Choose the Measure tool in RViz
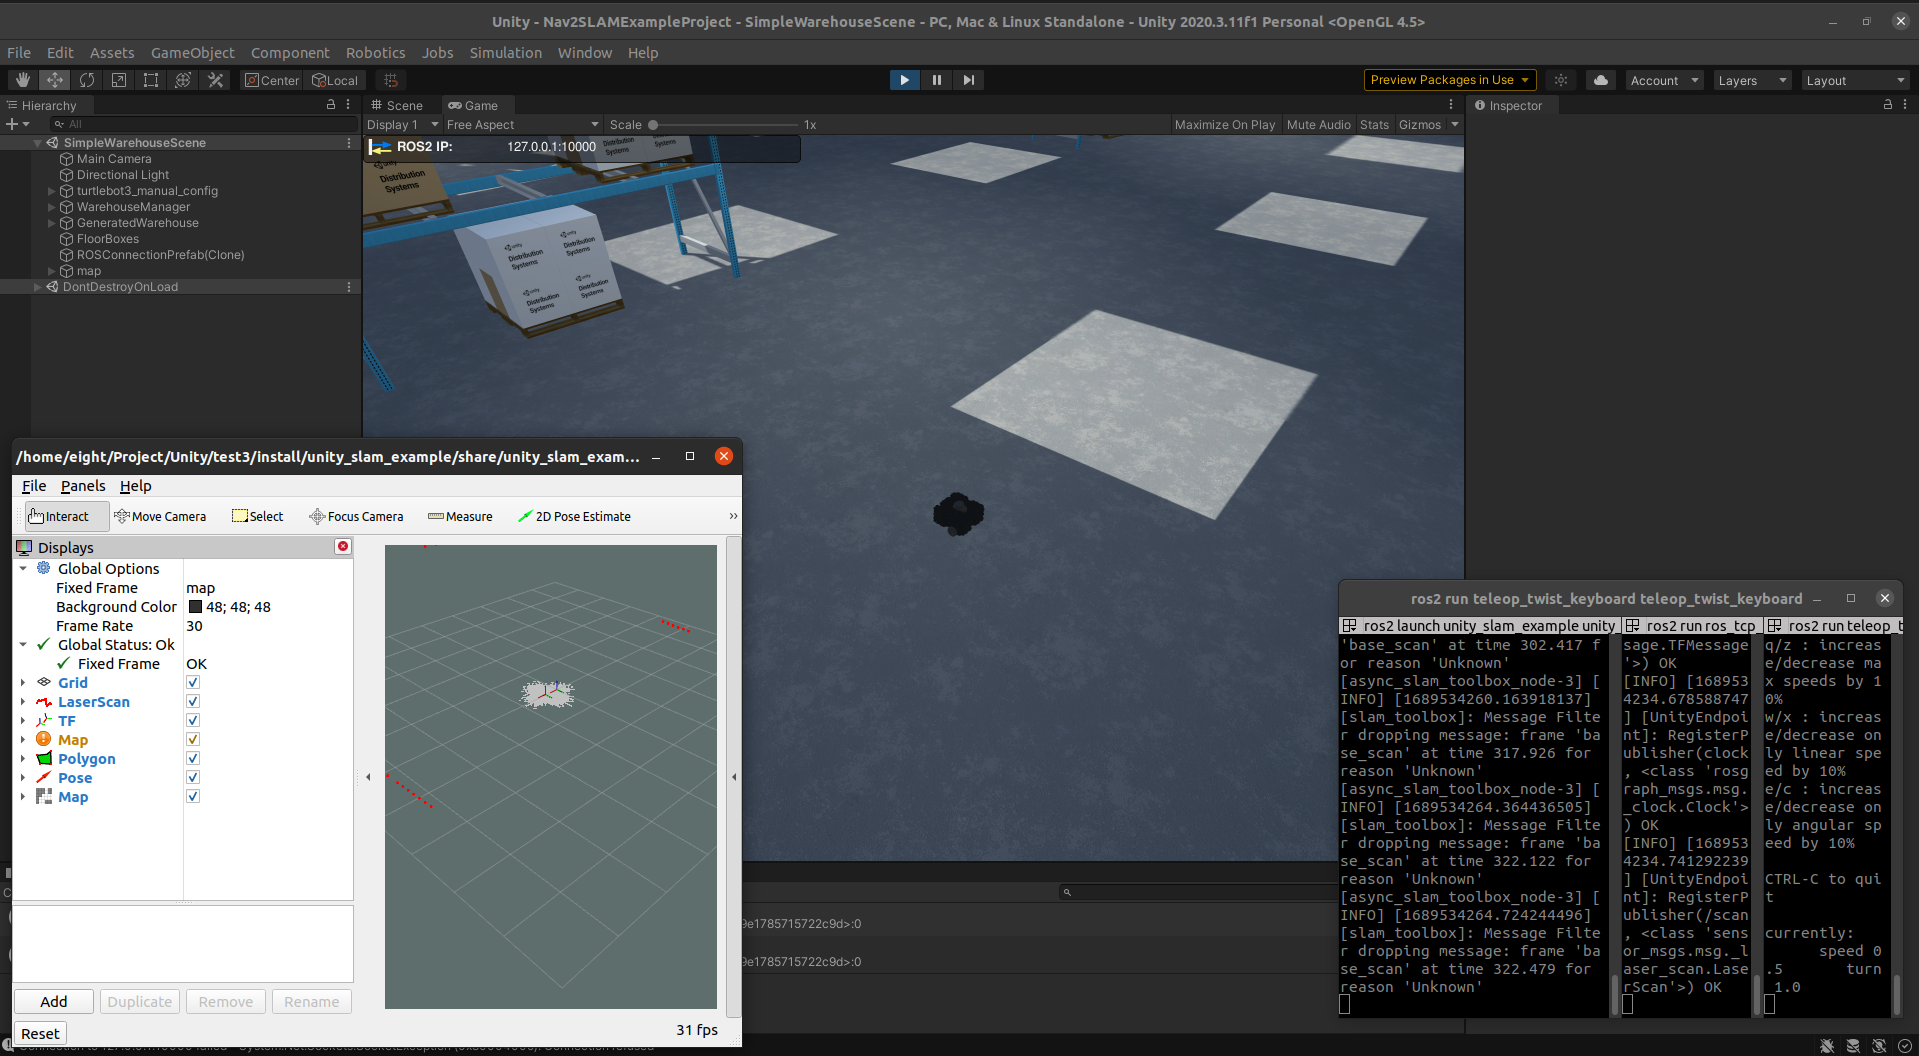Image resolution: width=1919 pixels, height=1056 pixels. point(460,516)
